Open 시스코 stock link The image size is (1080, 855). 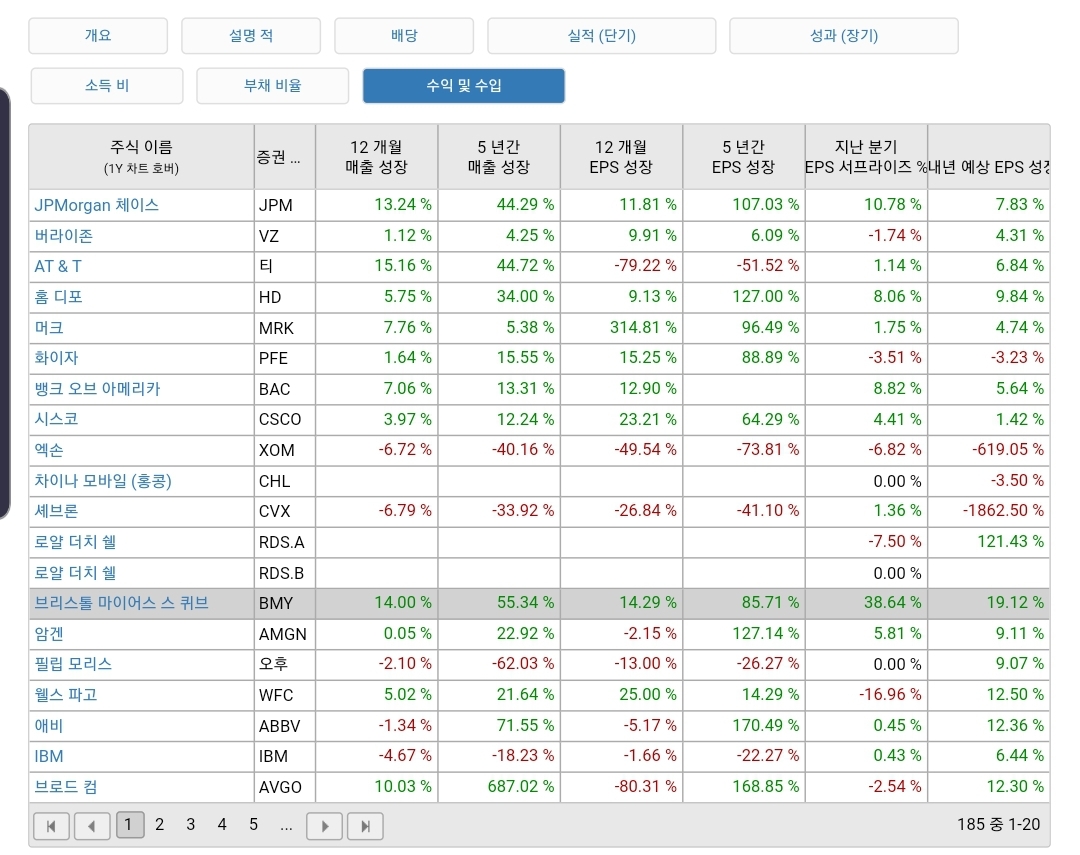pyautogui.click(x=56, y=419)
